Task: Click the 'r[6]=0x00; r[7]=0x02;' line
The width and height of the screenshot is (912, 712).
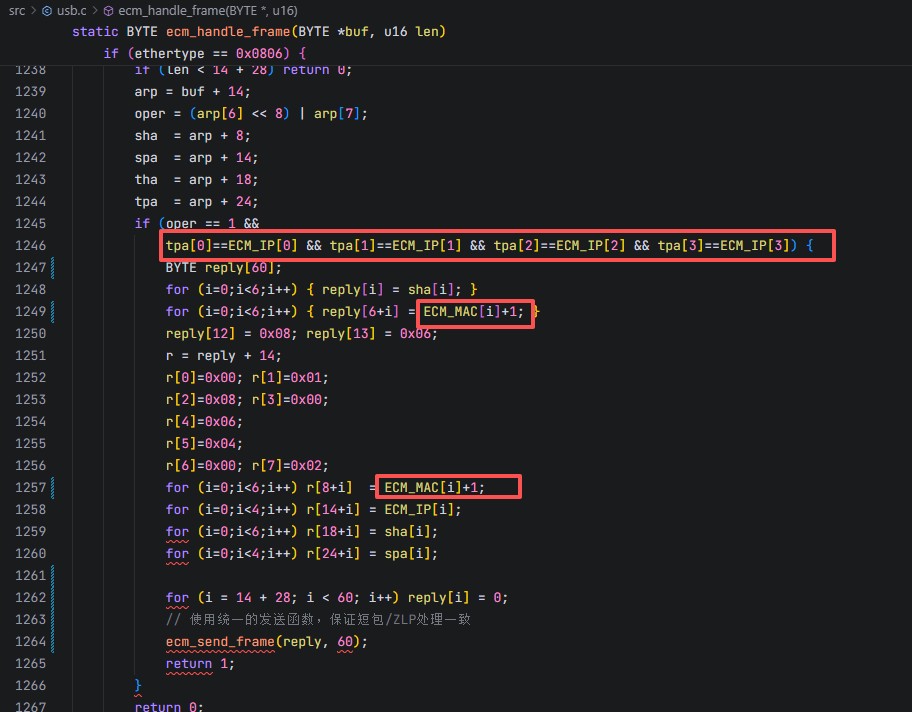Action: [247, 465]
